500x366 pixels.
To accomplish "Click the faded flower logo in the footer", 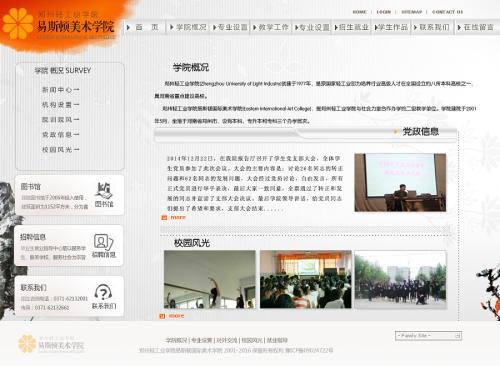I will [x=27, y=344].
